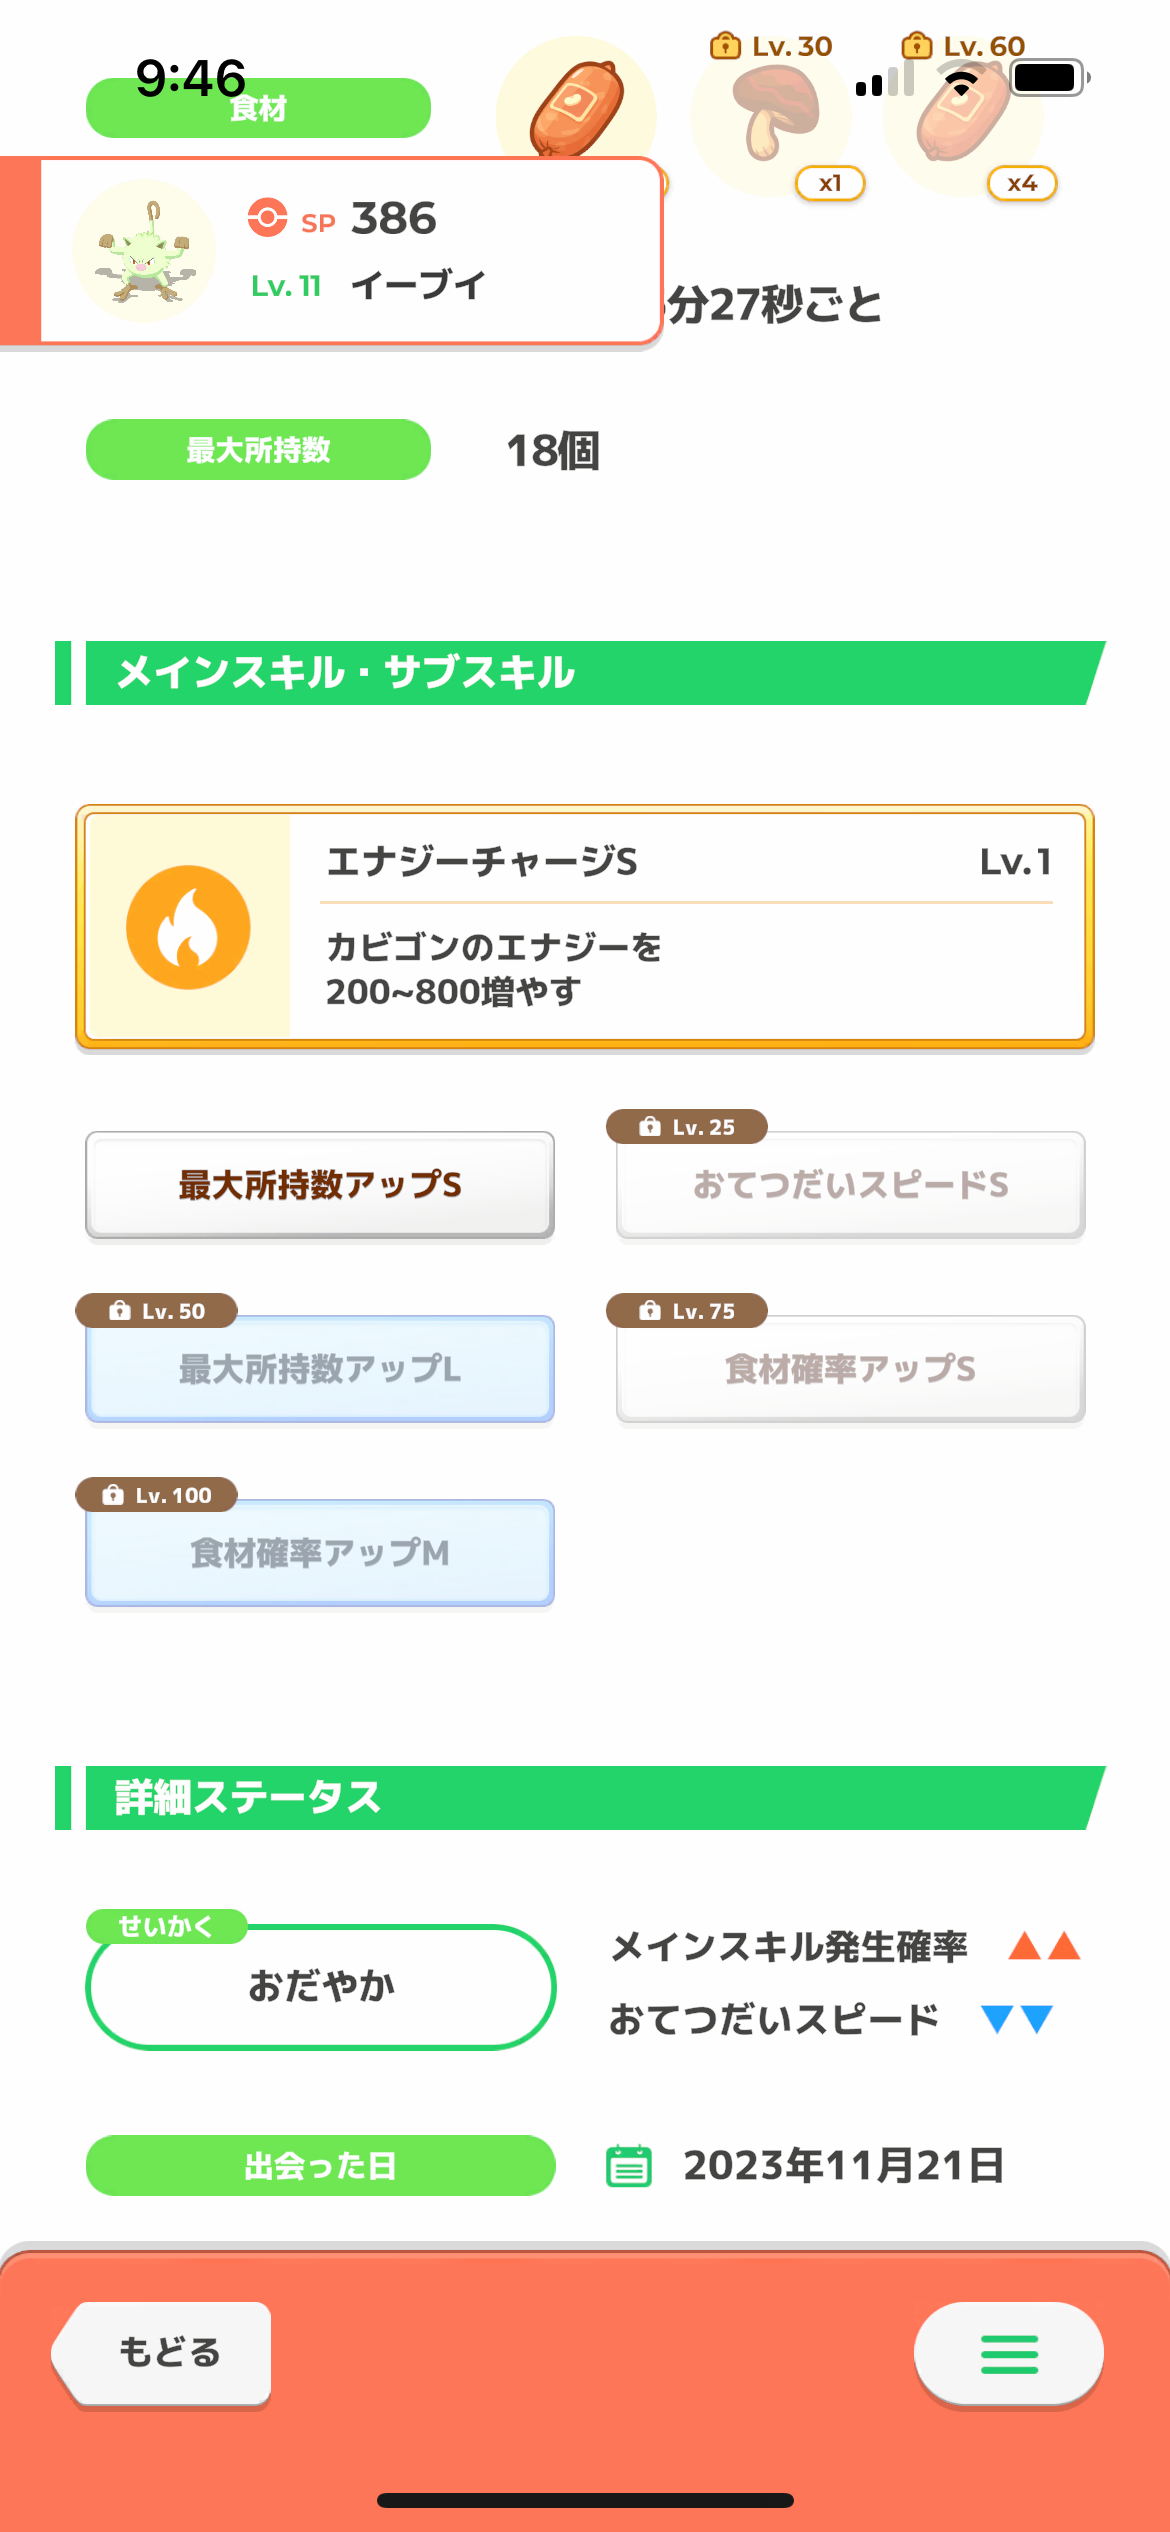1170x2532 pixels.
Task: Tap the green calendar icon
Action: [629, 2166]
